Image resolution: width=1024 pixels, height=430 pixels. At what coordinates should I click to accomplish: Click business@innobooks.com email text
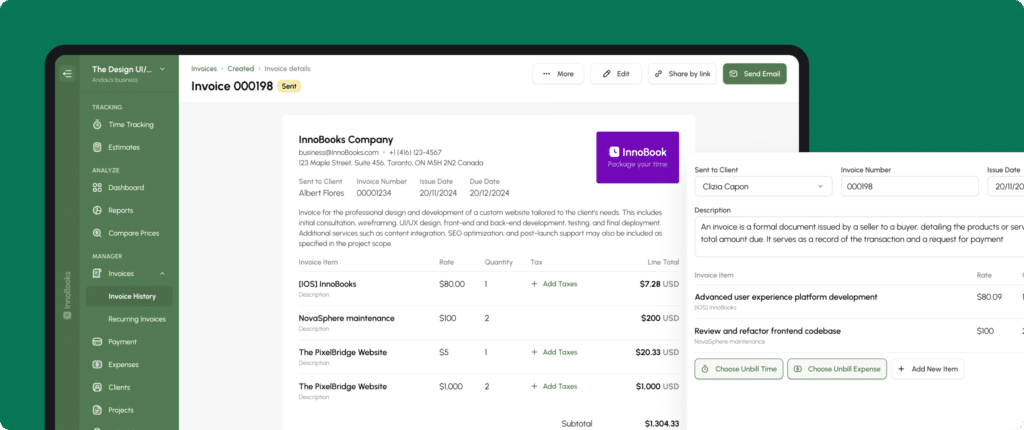[338, 152]
